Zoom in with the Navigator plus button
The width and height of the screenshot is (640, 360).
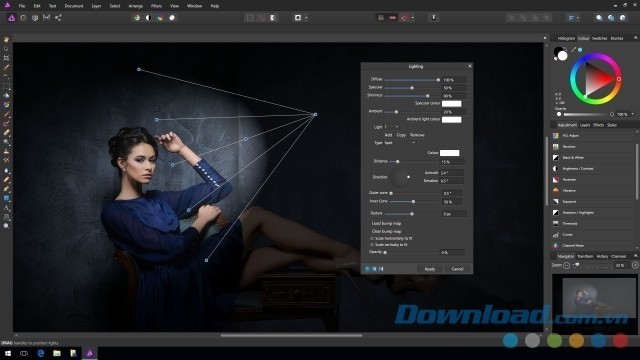[x=635, y=265]
